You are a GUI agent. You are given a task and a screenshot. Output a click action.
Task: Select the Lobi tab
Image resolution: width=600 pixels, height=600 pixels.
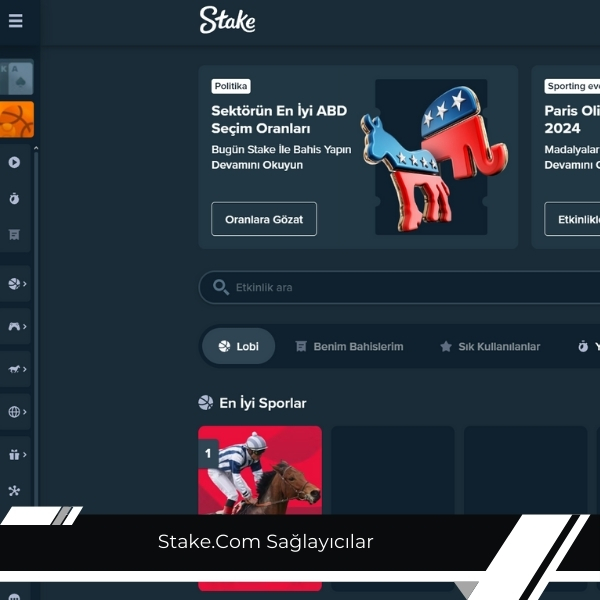point(238,346)
